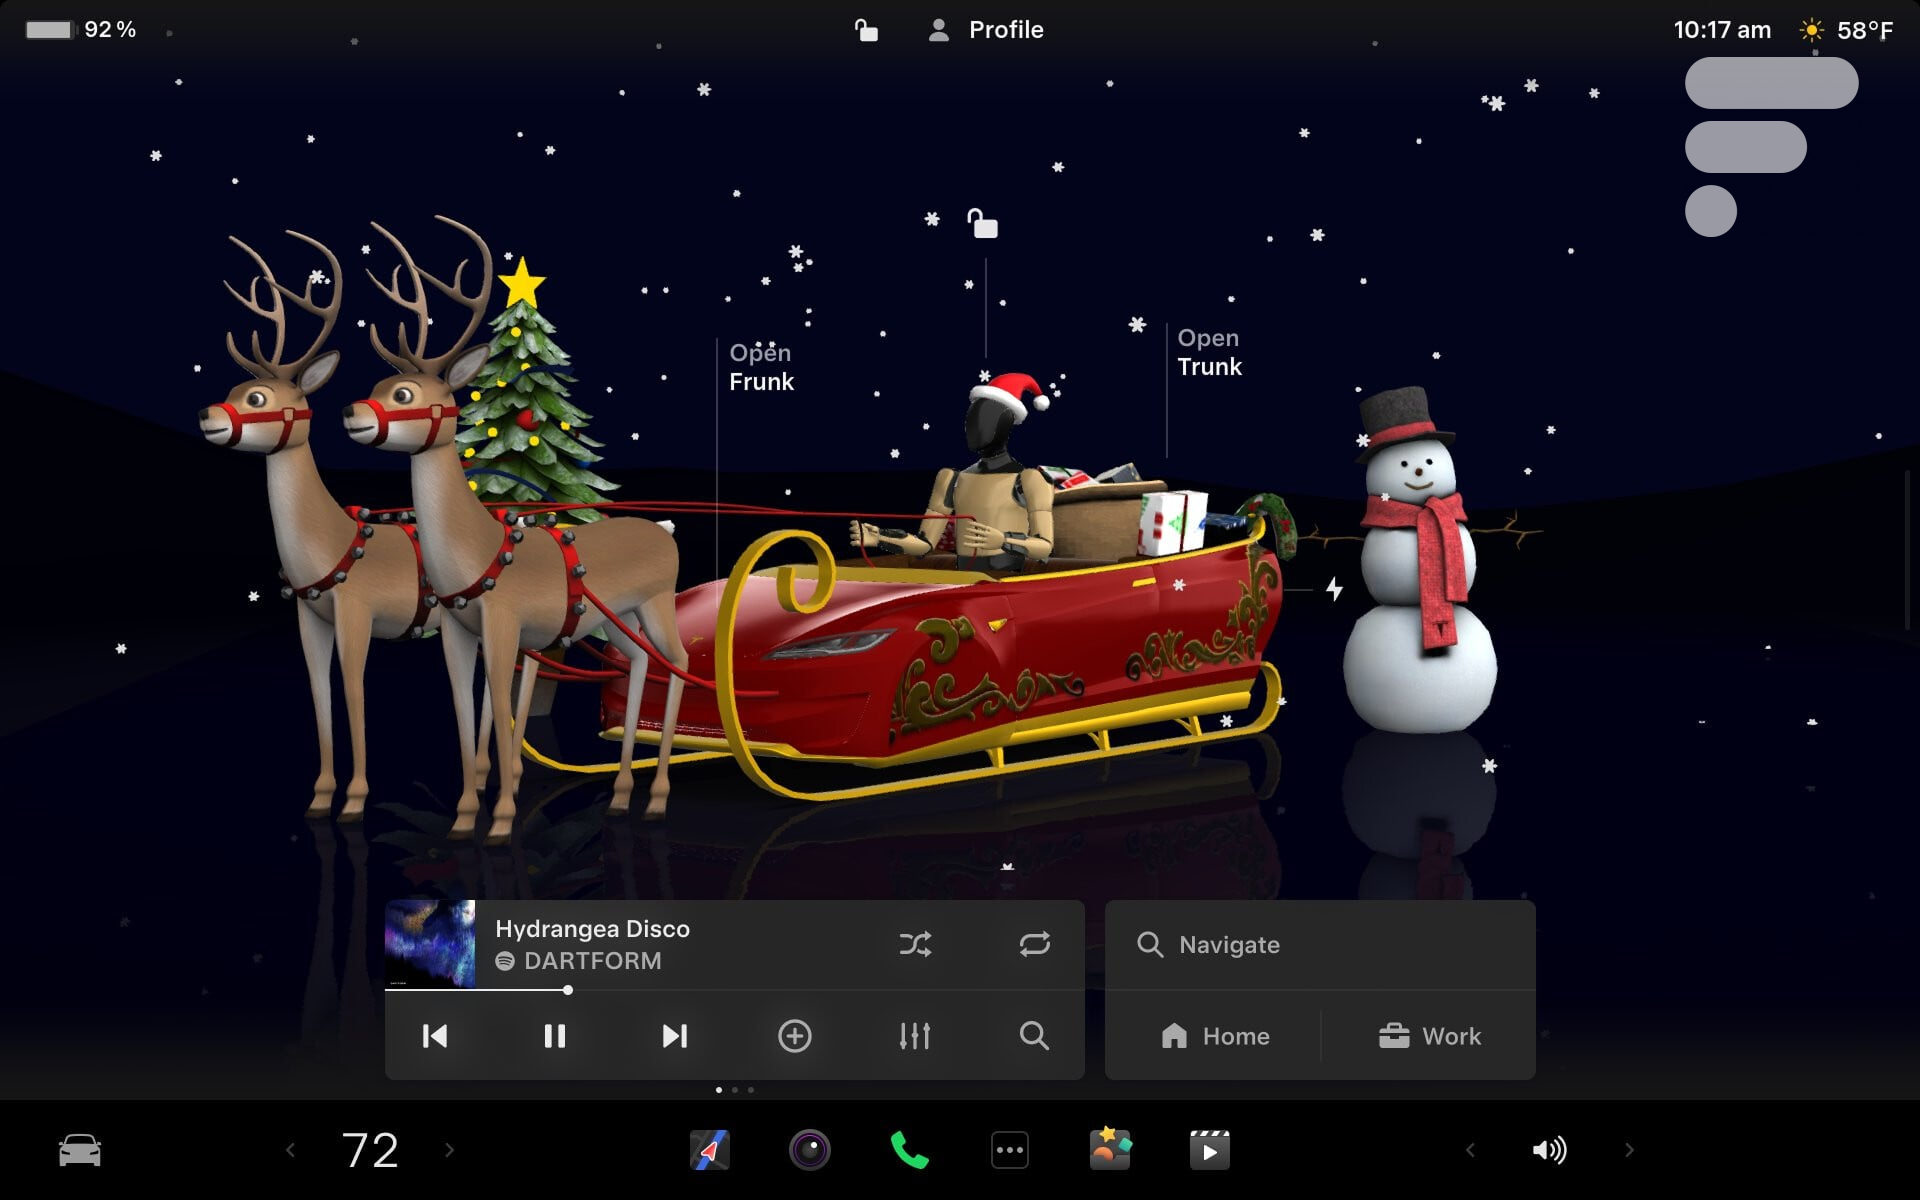Navigate to Home shortcut
Viewport: 1920px width, 1200px height.
coord(1215,1036)
